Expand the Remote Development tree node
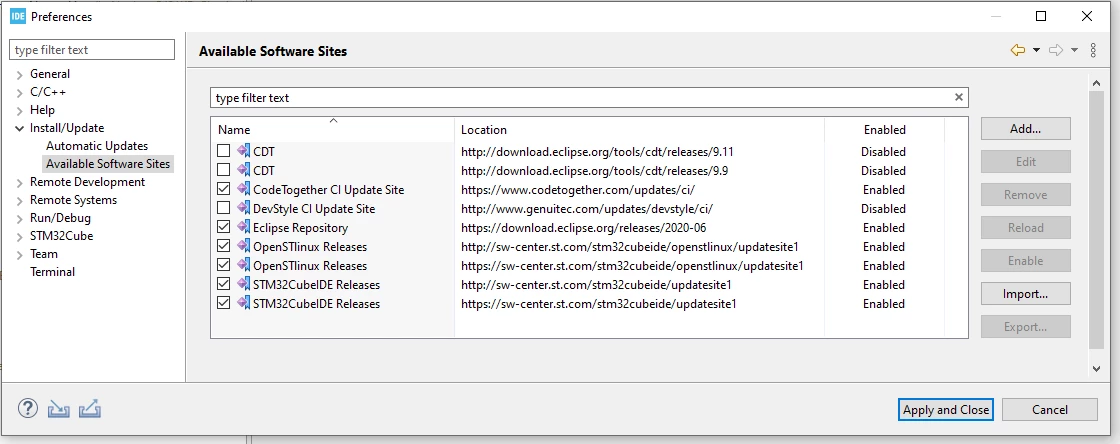Image resolution: width=1120 pixels, height=444 pixels. (19, 183)
